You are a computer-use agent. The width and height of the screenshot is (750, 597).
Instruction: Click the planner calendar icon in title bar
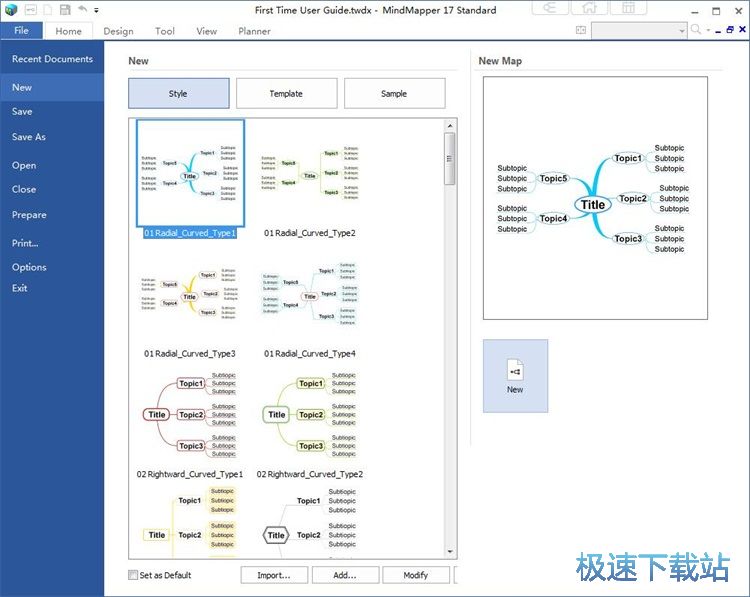[x=629, y=8]
